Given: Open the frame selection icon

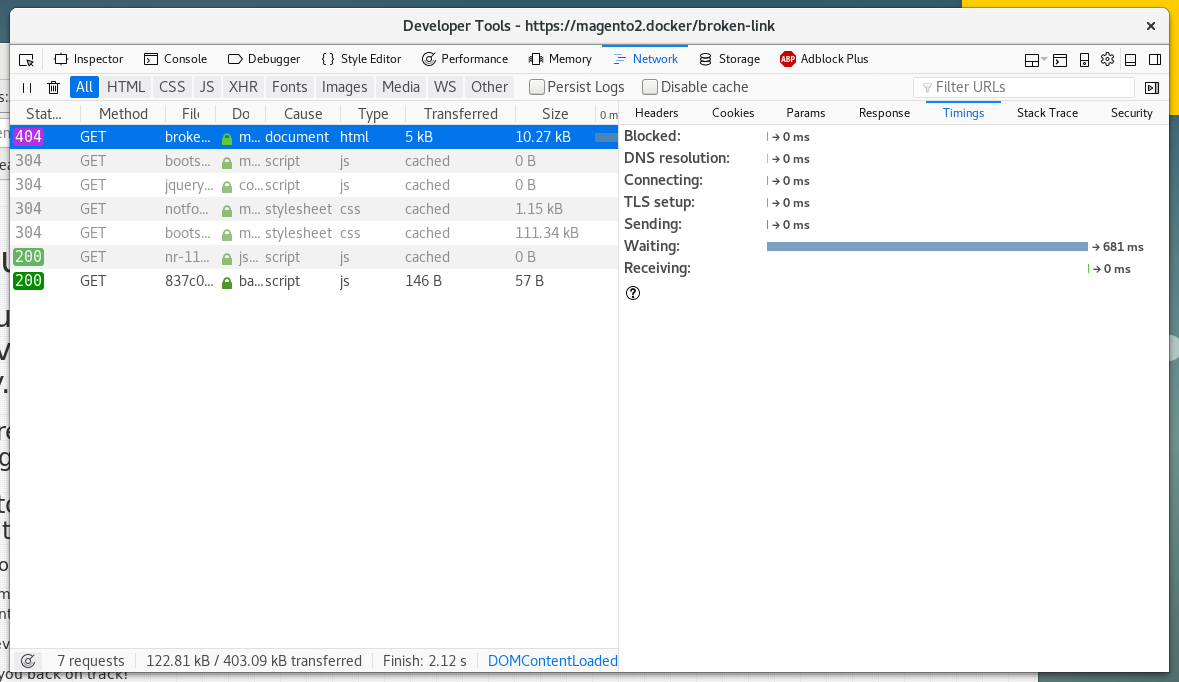Looking at the screenshot, I should tap(1032, 60).
